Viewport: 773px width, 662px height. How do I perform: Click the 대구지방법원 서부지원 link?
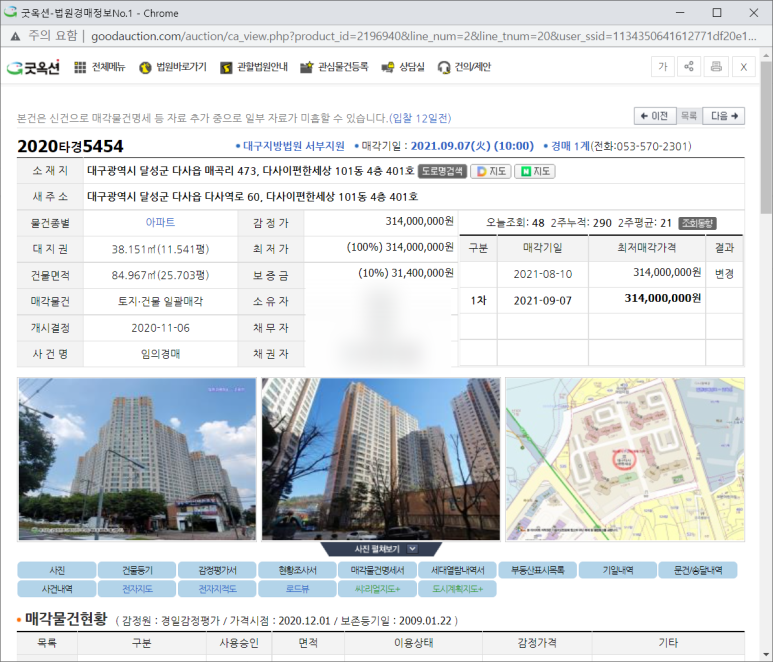295,146
